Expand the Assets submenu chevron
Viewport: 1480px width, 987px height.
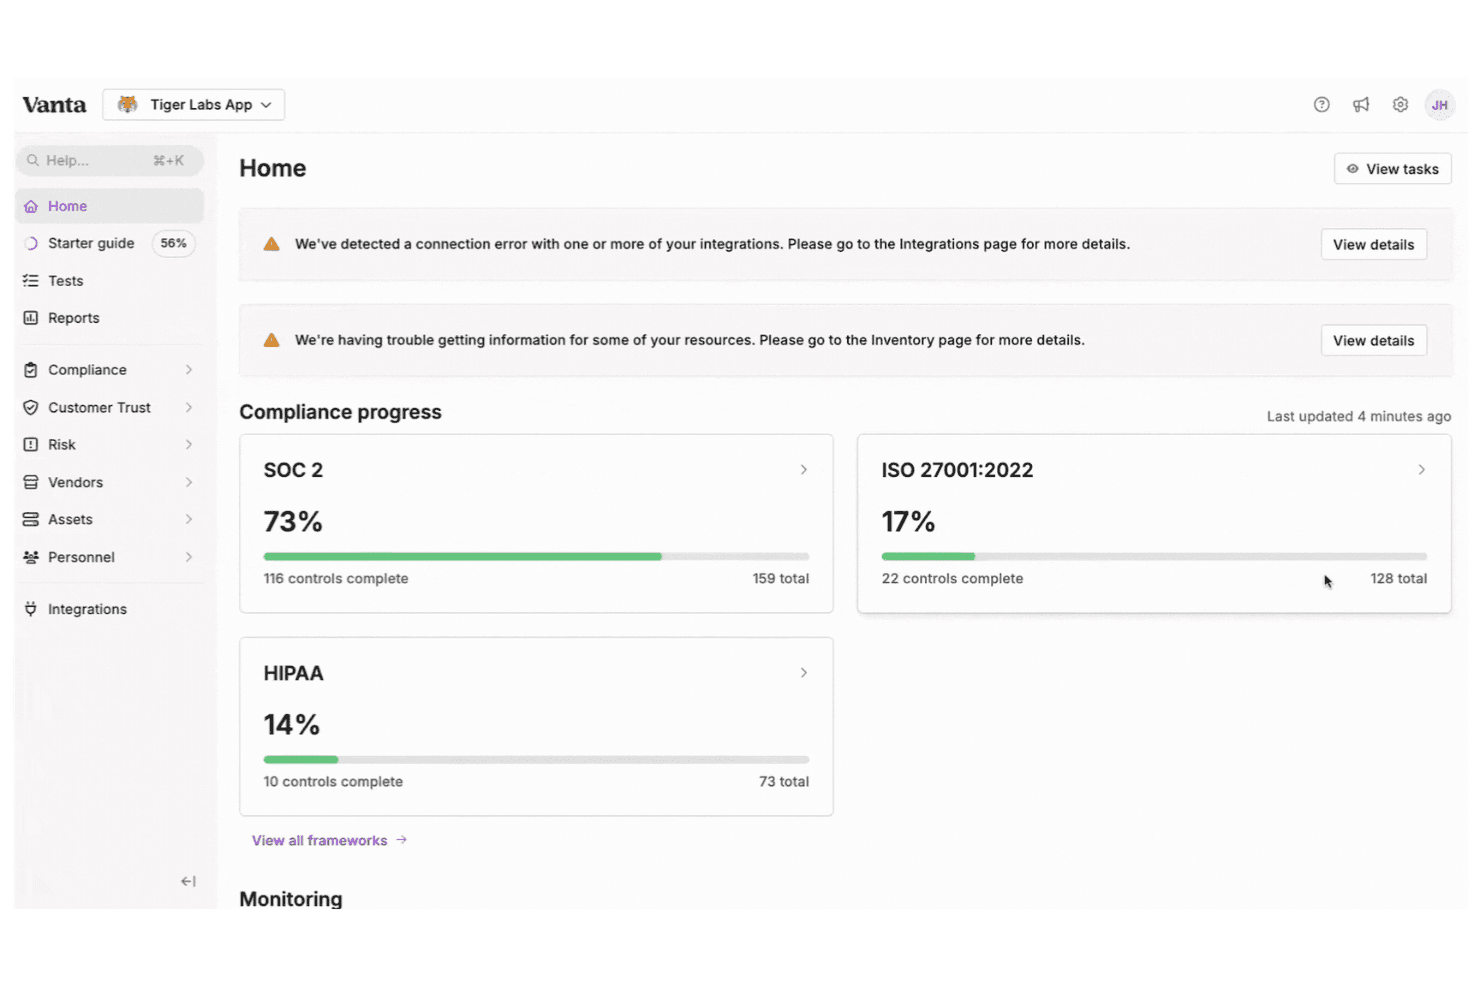pos(189,519)
